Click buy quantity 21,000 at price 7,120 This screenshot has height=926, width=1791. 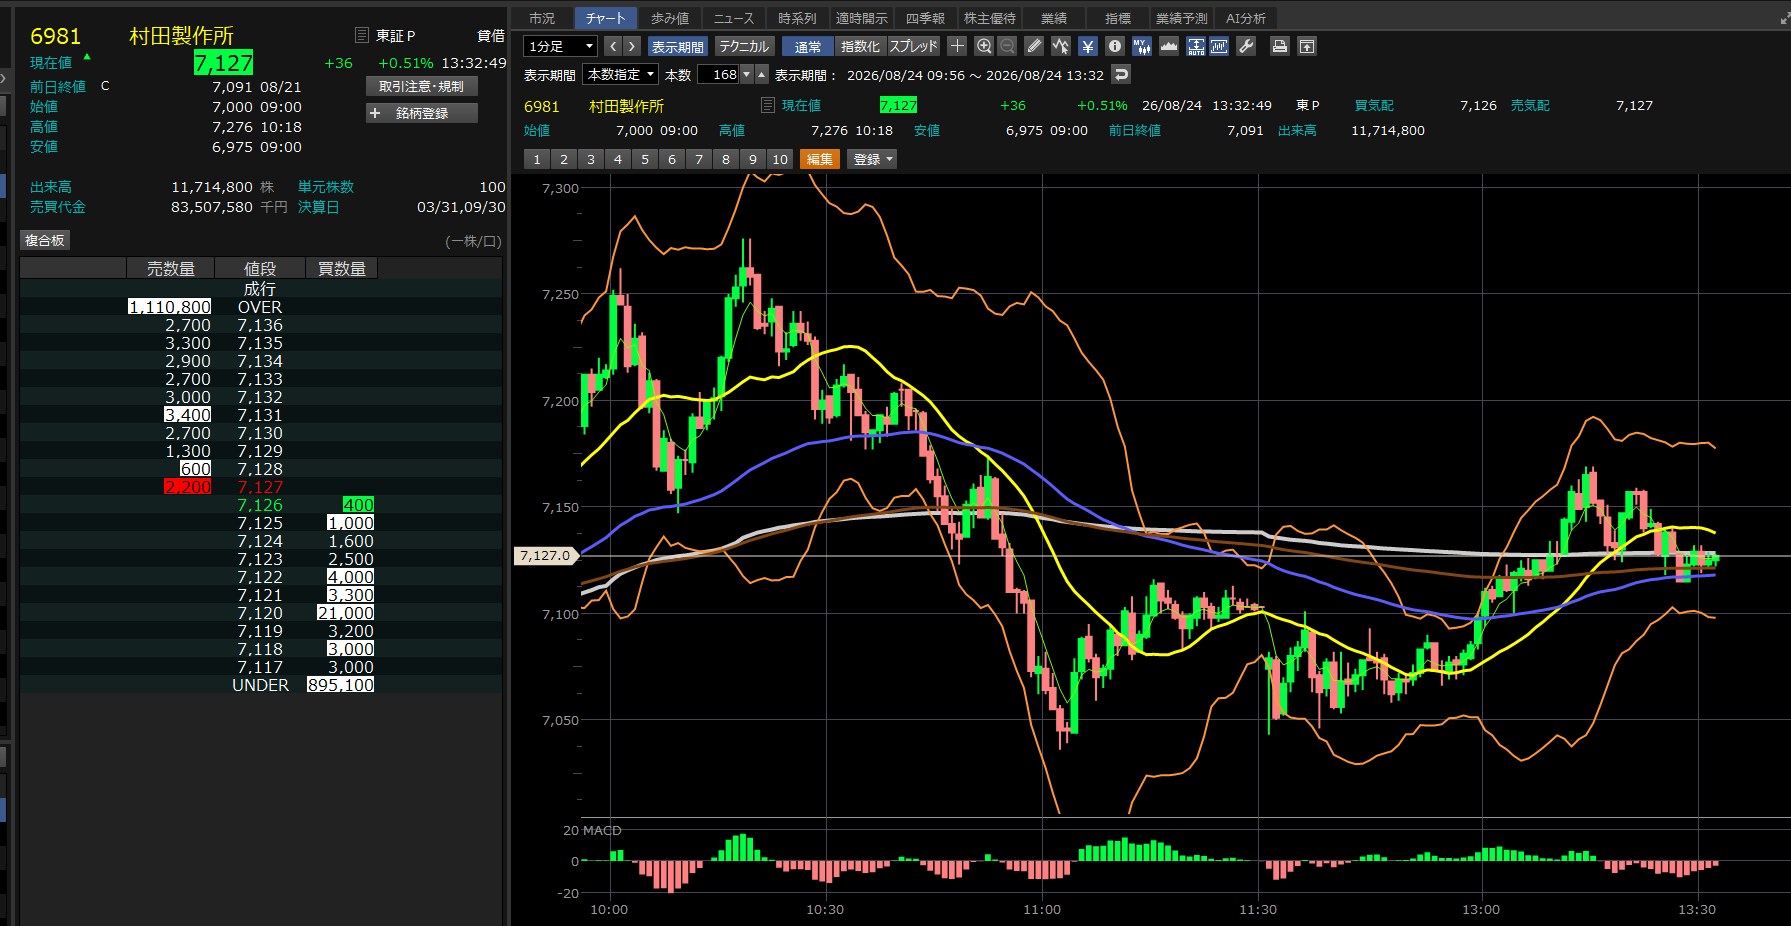tap(346, 613)
